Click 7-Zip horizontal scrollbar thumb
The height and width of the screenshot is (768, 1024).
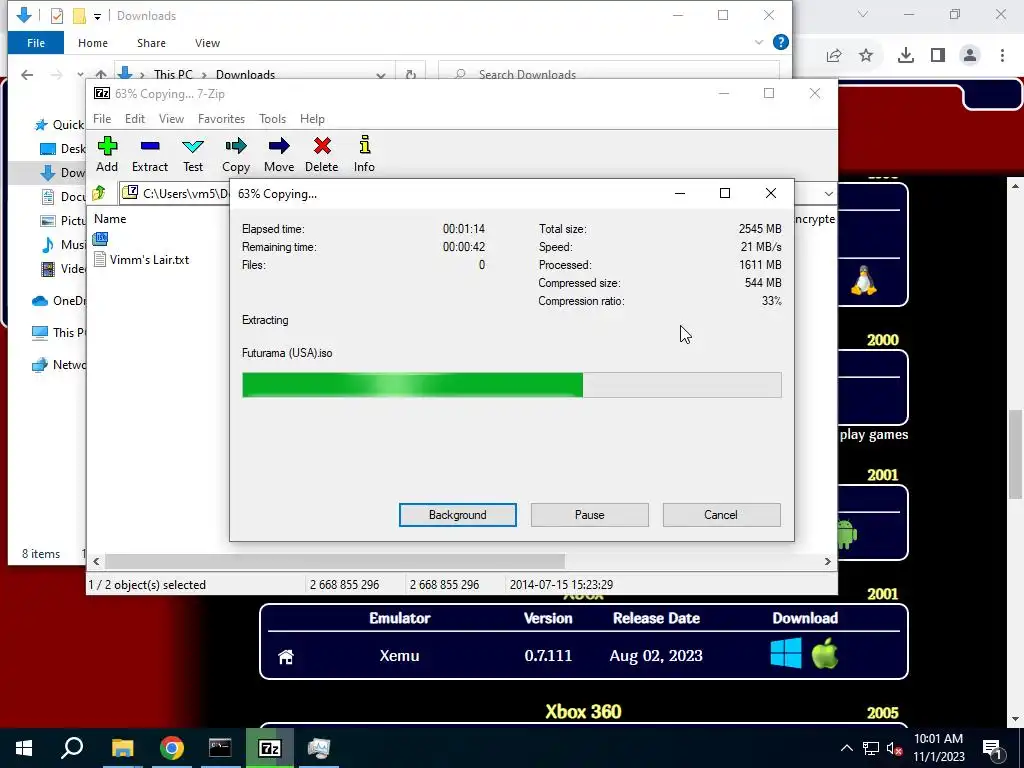335,561
